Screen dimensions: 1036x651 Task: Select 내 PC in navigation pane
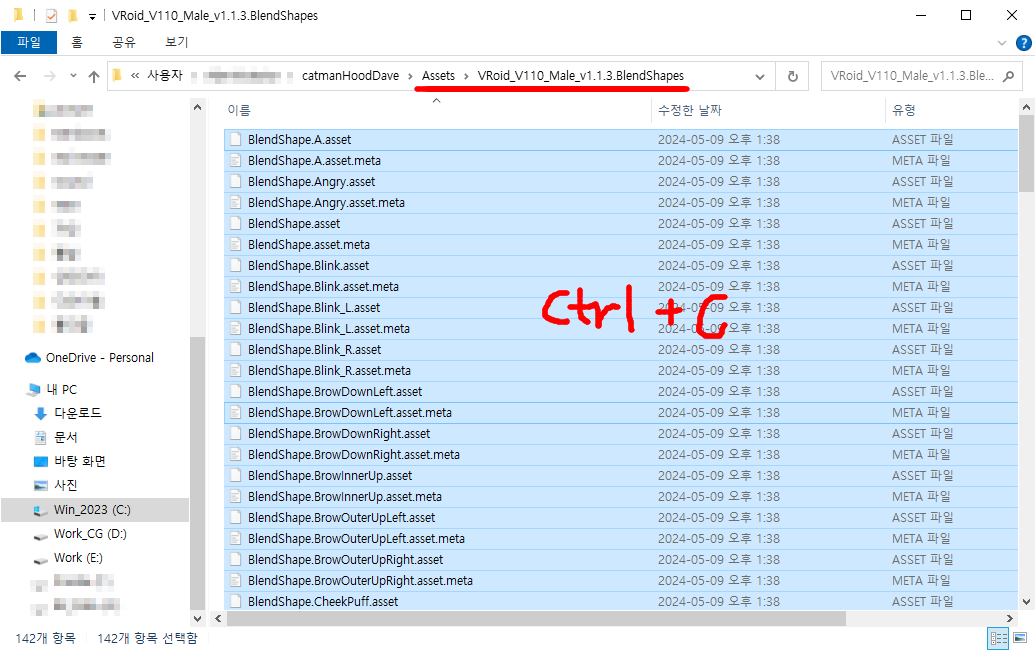[x=61, y=390]
